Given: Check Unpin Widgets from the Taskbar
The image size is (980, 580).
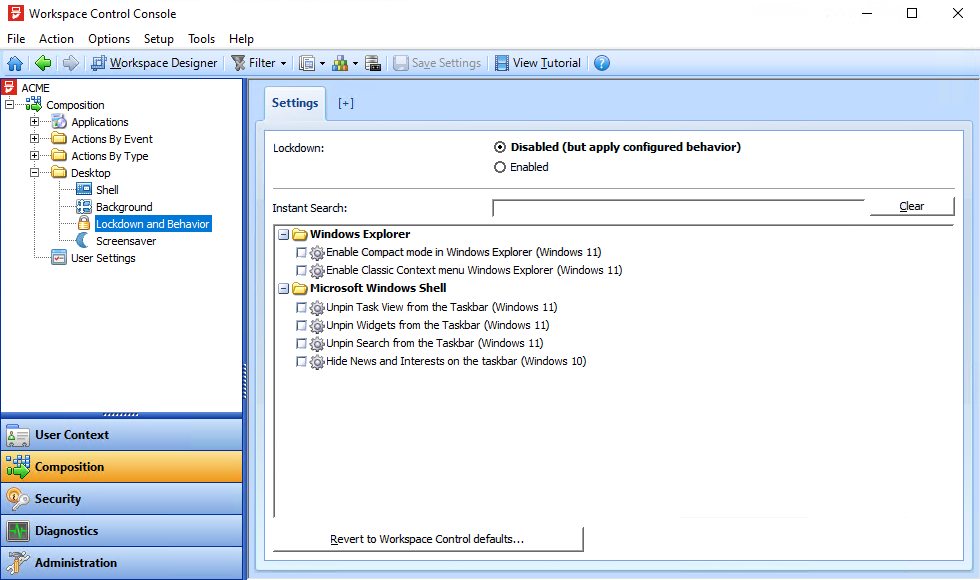Looking at the screenshot, I should [301, 326].
